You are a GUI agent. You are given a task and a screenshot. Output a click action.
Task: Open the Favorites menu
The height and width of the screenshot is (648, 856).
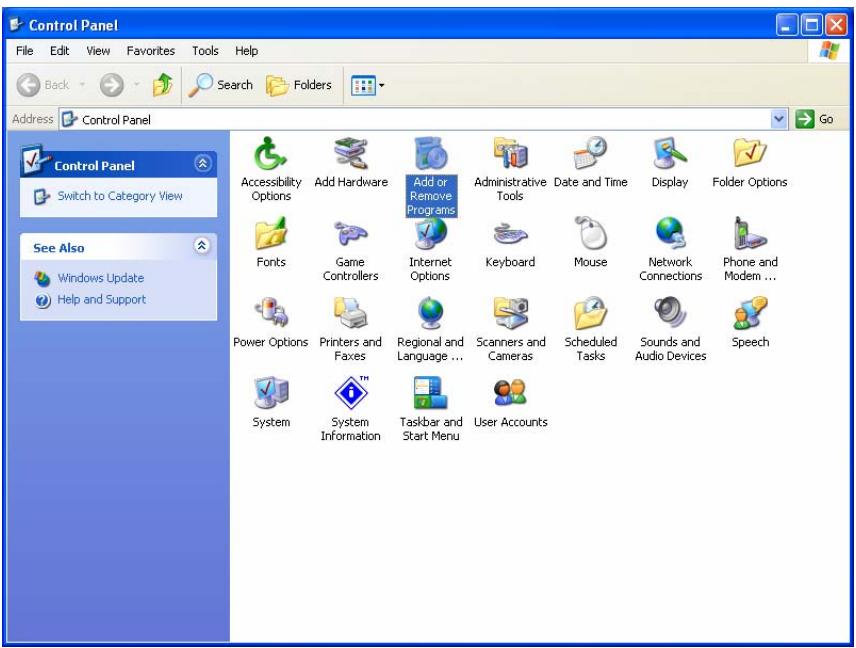click(151, 51)
